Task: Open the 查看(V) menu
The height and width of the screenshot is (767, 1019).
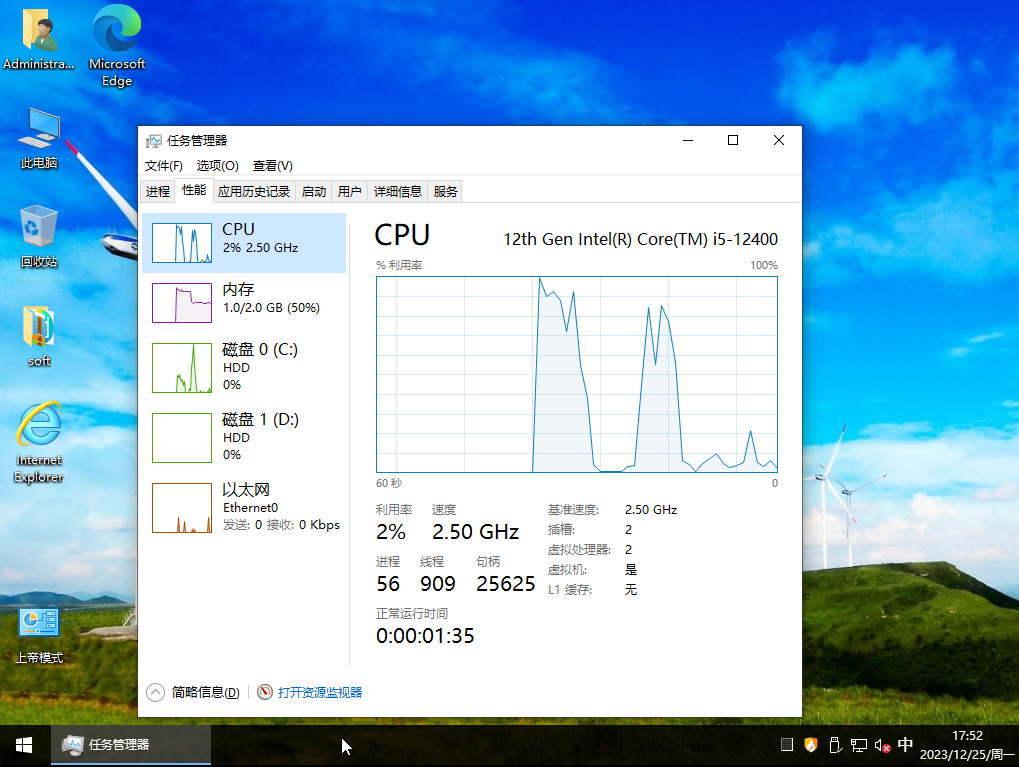Action: click(273, 166)
